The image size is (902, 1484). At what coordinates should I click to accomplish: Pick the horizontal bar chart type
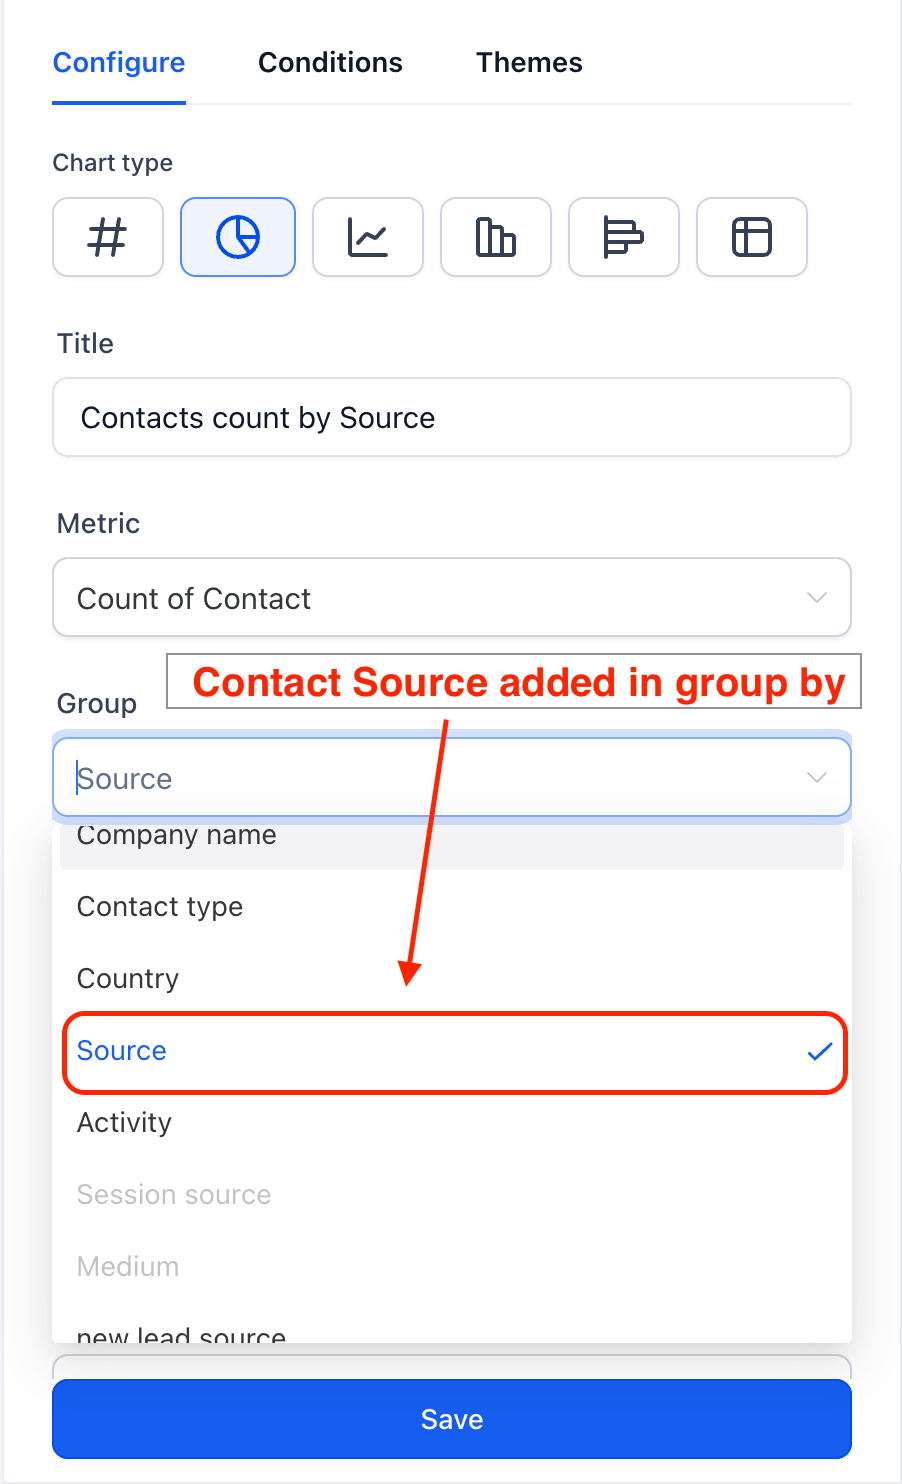(x=624, y=237)
